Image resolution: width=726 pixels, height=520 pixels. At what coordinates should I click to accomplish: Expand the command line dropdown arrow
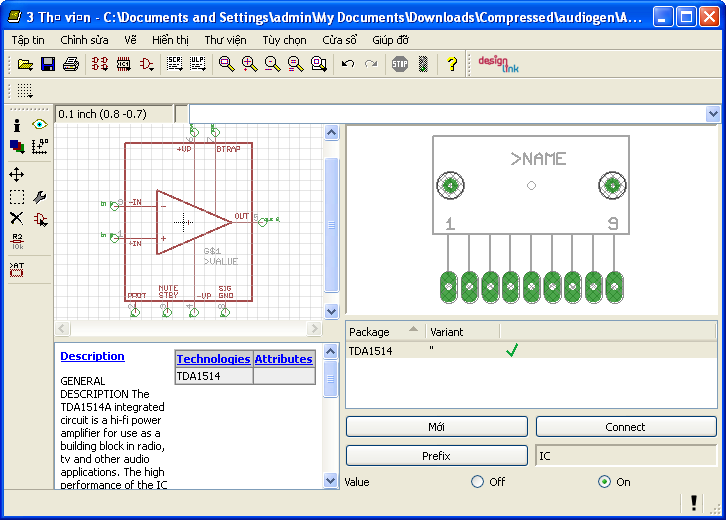point(713,114)
